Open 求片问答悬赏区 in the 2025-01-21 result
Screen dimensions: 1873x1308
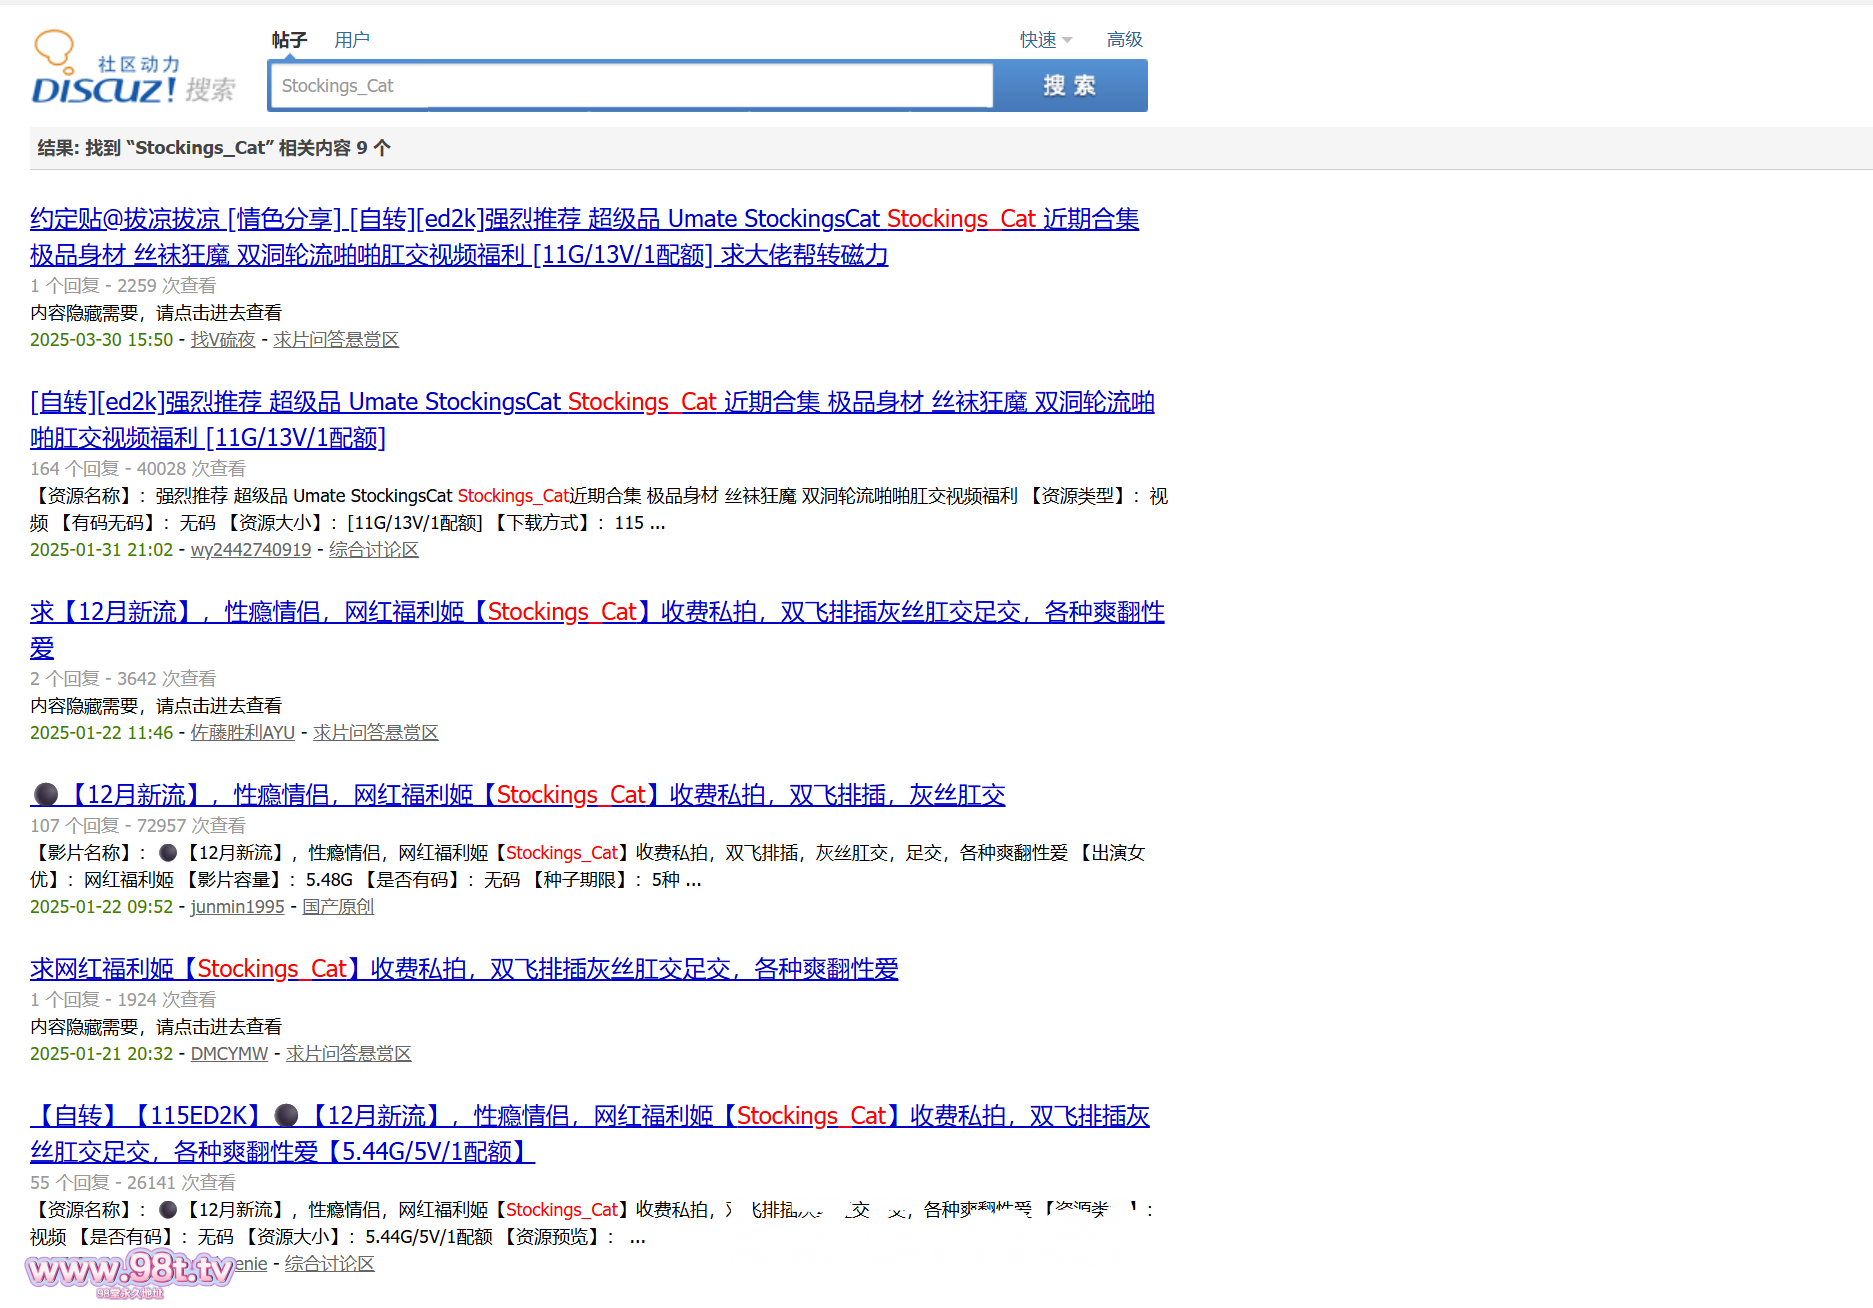click(349, 1054)
